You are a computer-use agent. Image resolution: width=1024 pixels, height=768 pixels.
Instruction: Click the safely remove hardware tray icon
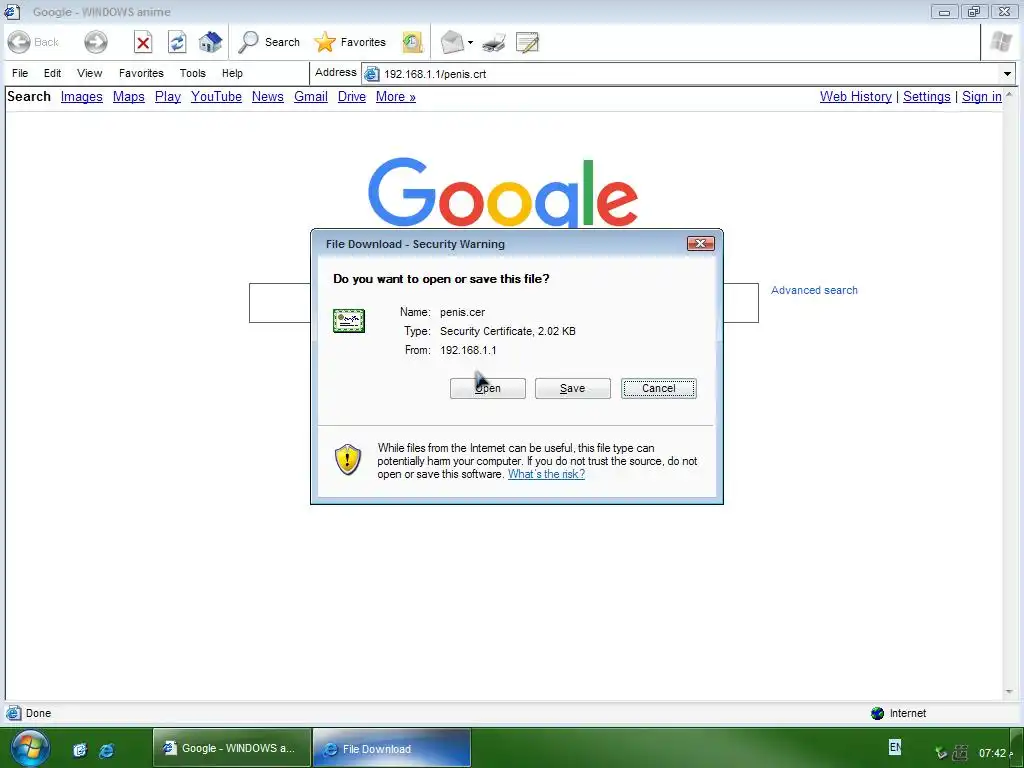coord(941,753)
